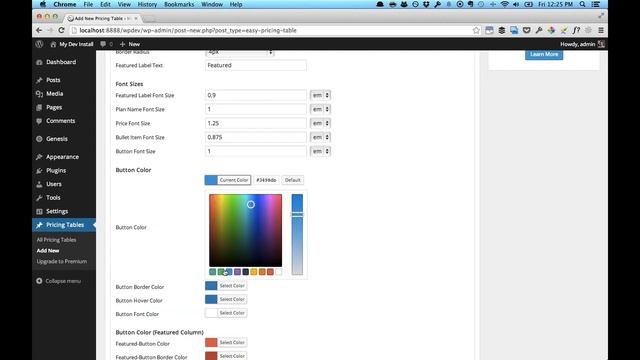Click in the Featured Label Text field

pos(256,65)
